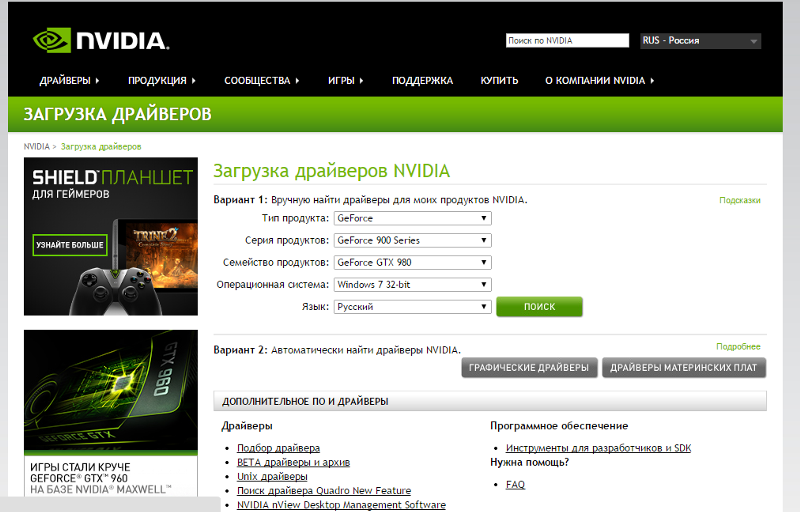800x512 pixels.
Task: Click the NVIDIA breadcrumb link
Action: [37, 147]
